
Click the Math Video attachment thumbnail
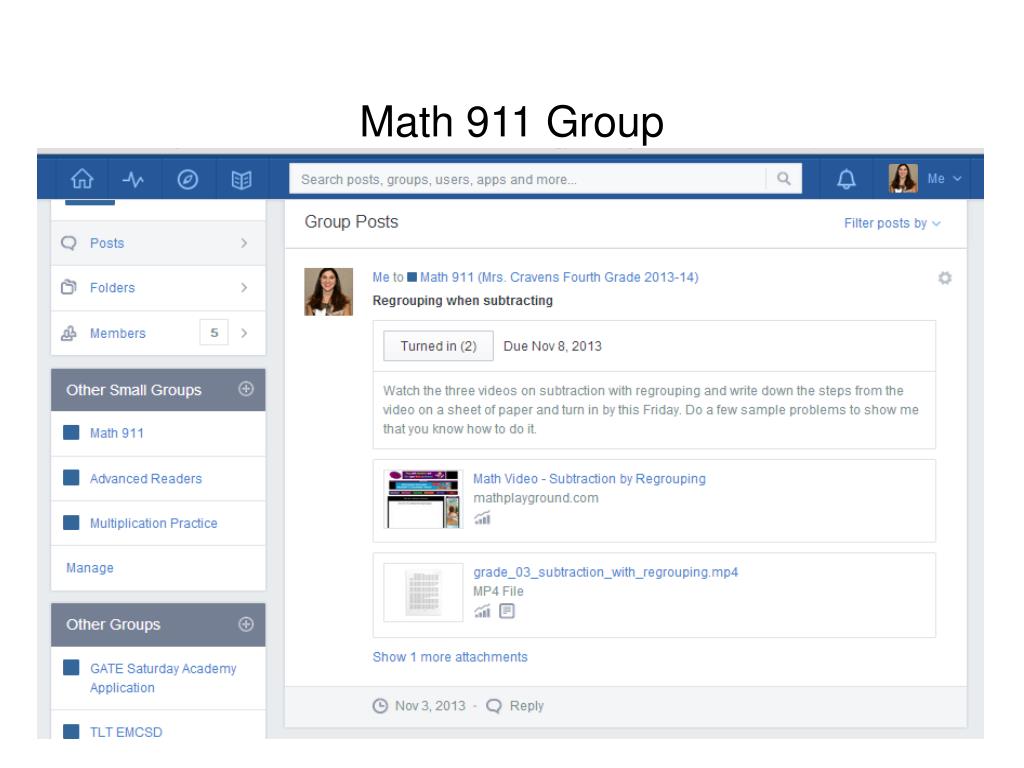click(423, 500)
